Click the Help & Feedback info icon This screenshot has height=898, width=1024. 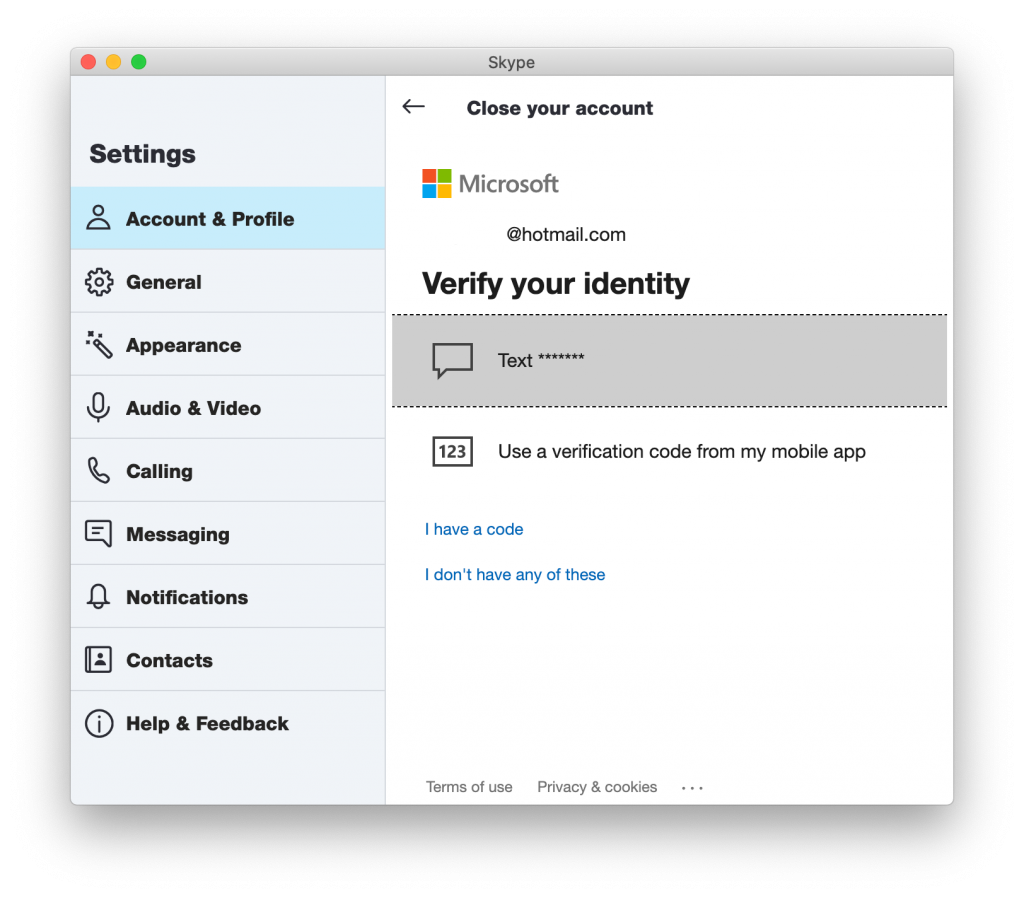(99, 723)
